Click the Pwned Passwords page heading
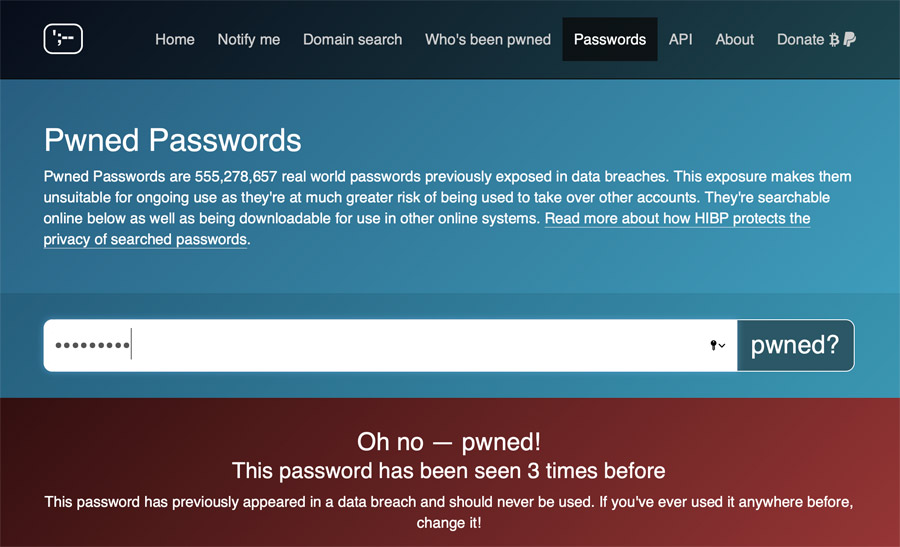Viewport: 900px width, 547px height. 172,140
